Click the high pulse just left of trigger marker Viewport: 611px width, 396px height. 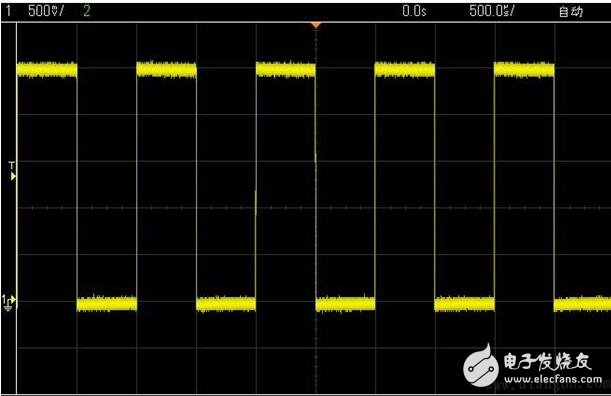click(286, 69)
